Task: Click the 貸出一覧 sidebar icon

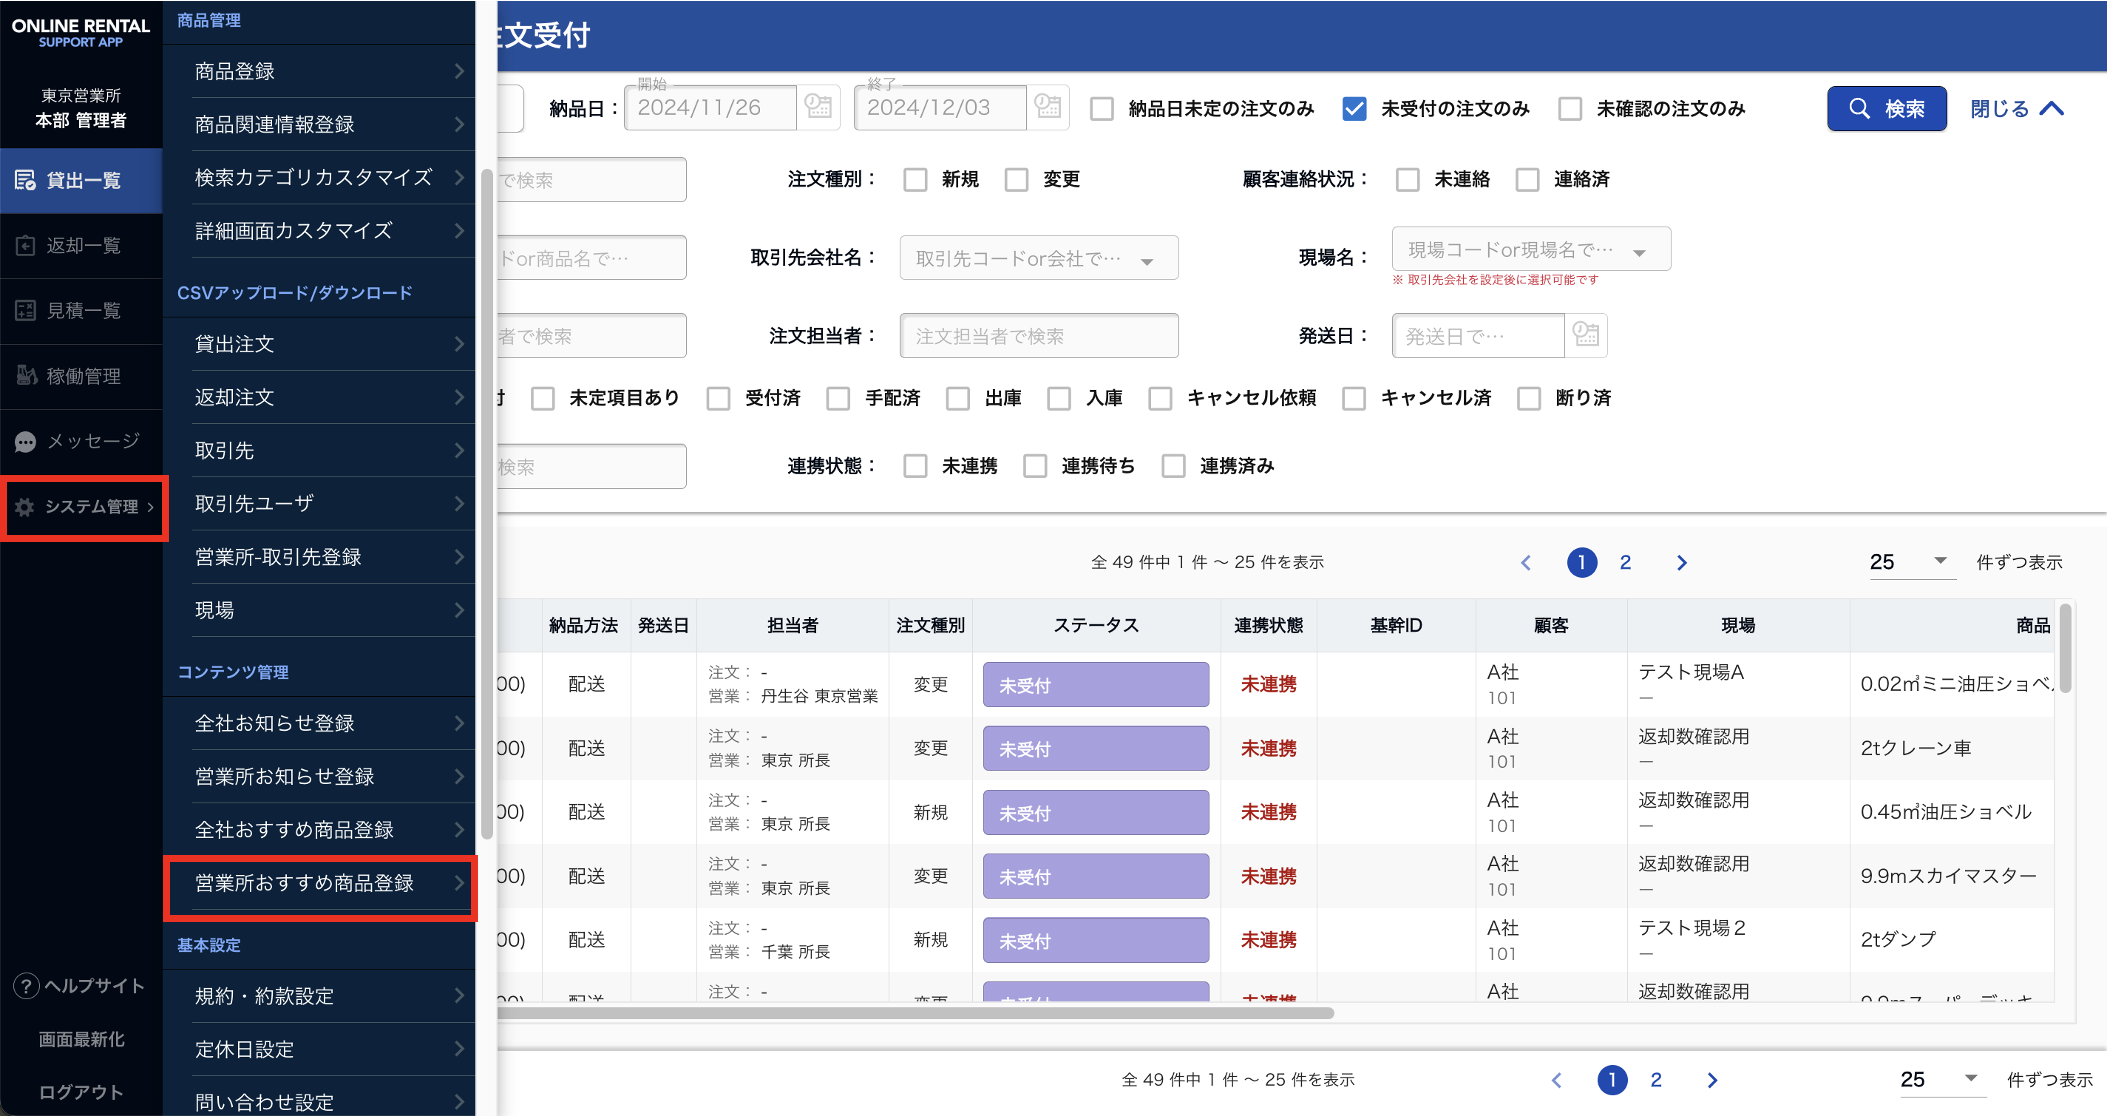Action: pos(26,181)
